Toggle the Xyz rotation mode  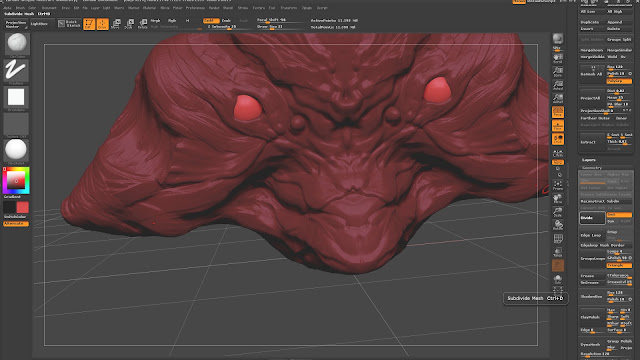(x=558, y=162)
